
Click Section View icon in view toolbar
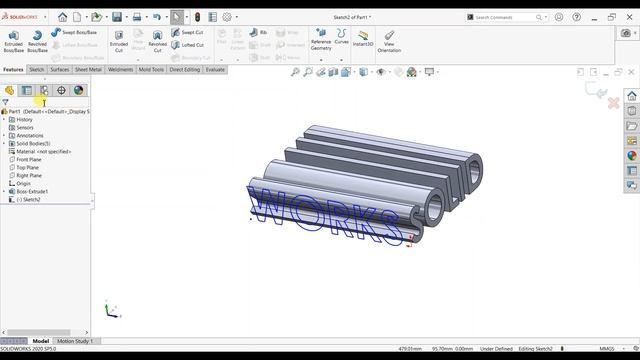click(x=333, y=72)
